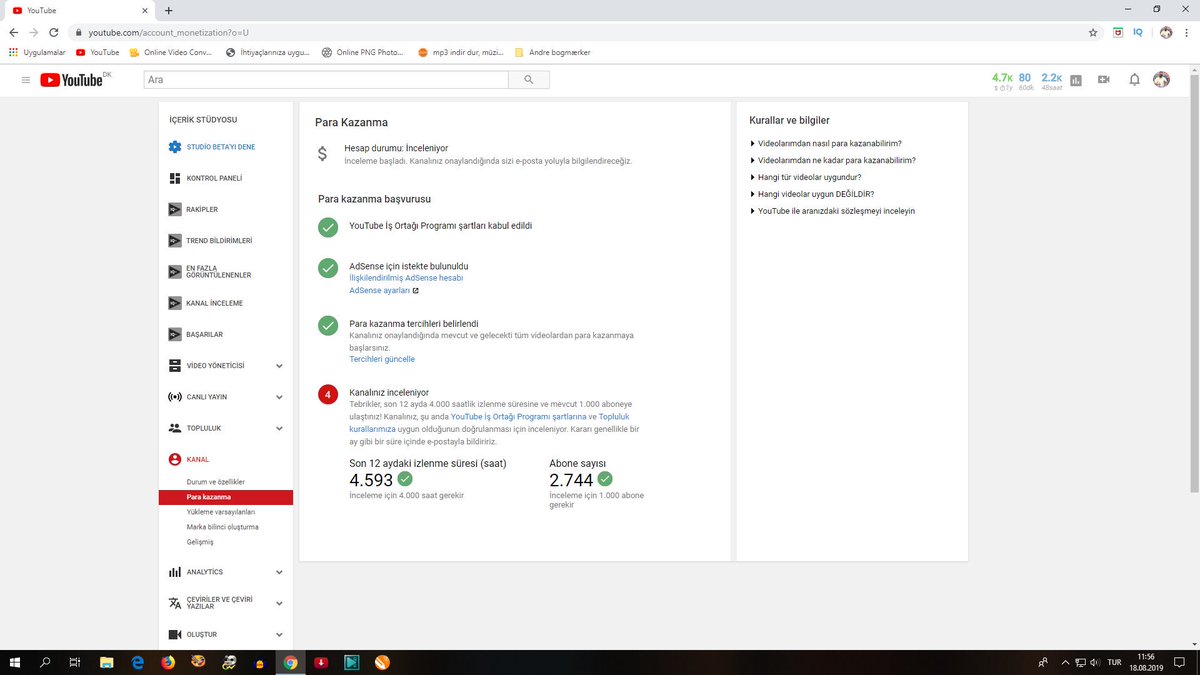Click into the Ara search field

326,80
